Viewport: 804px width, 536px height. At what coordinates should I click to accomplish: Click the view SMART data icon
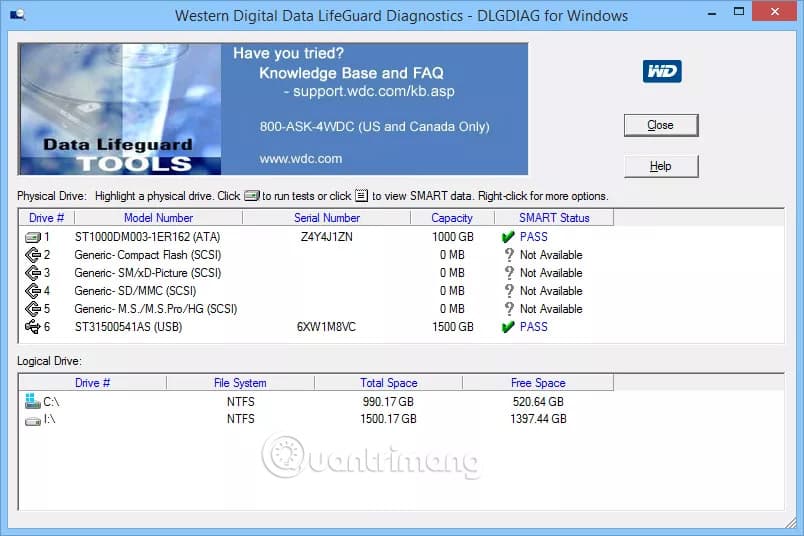361,195
